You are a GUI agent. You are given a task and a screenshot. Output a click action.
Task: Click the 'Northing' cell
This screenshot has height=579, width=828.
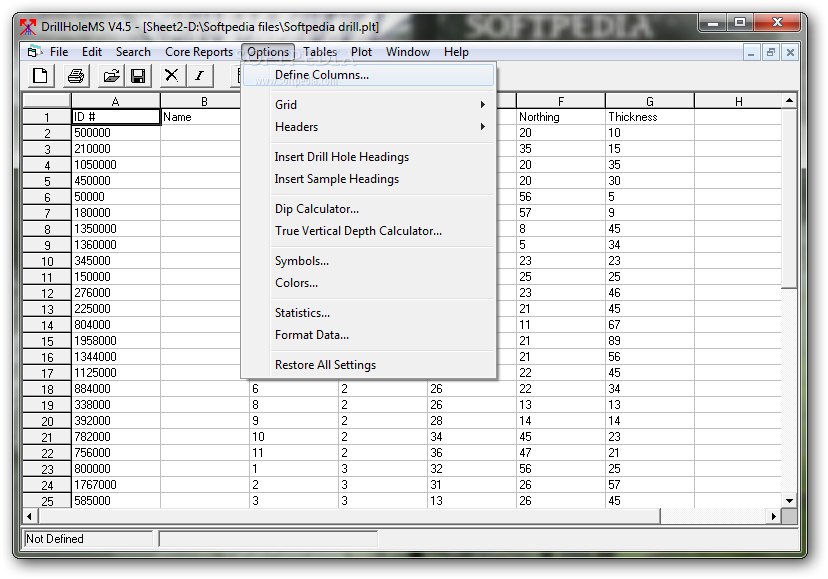[x=560, y=117]
